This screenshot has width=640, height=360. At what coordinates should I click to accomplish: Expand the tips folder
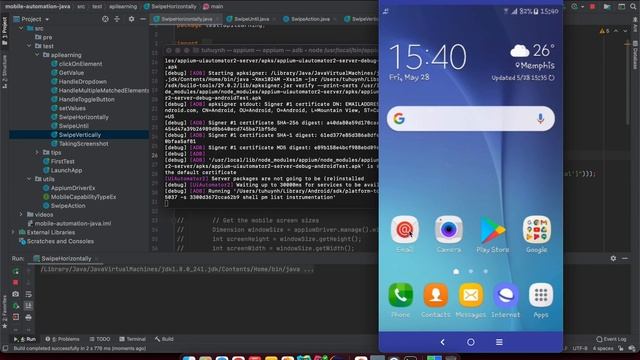[37, 152]
